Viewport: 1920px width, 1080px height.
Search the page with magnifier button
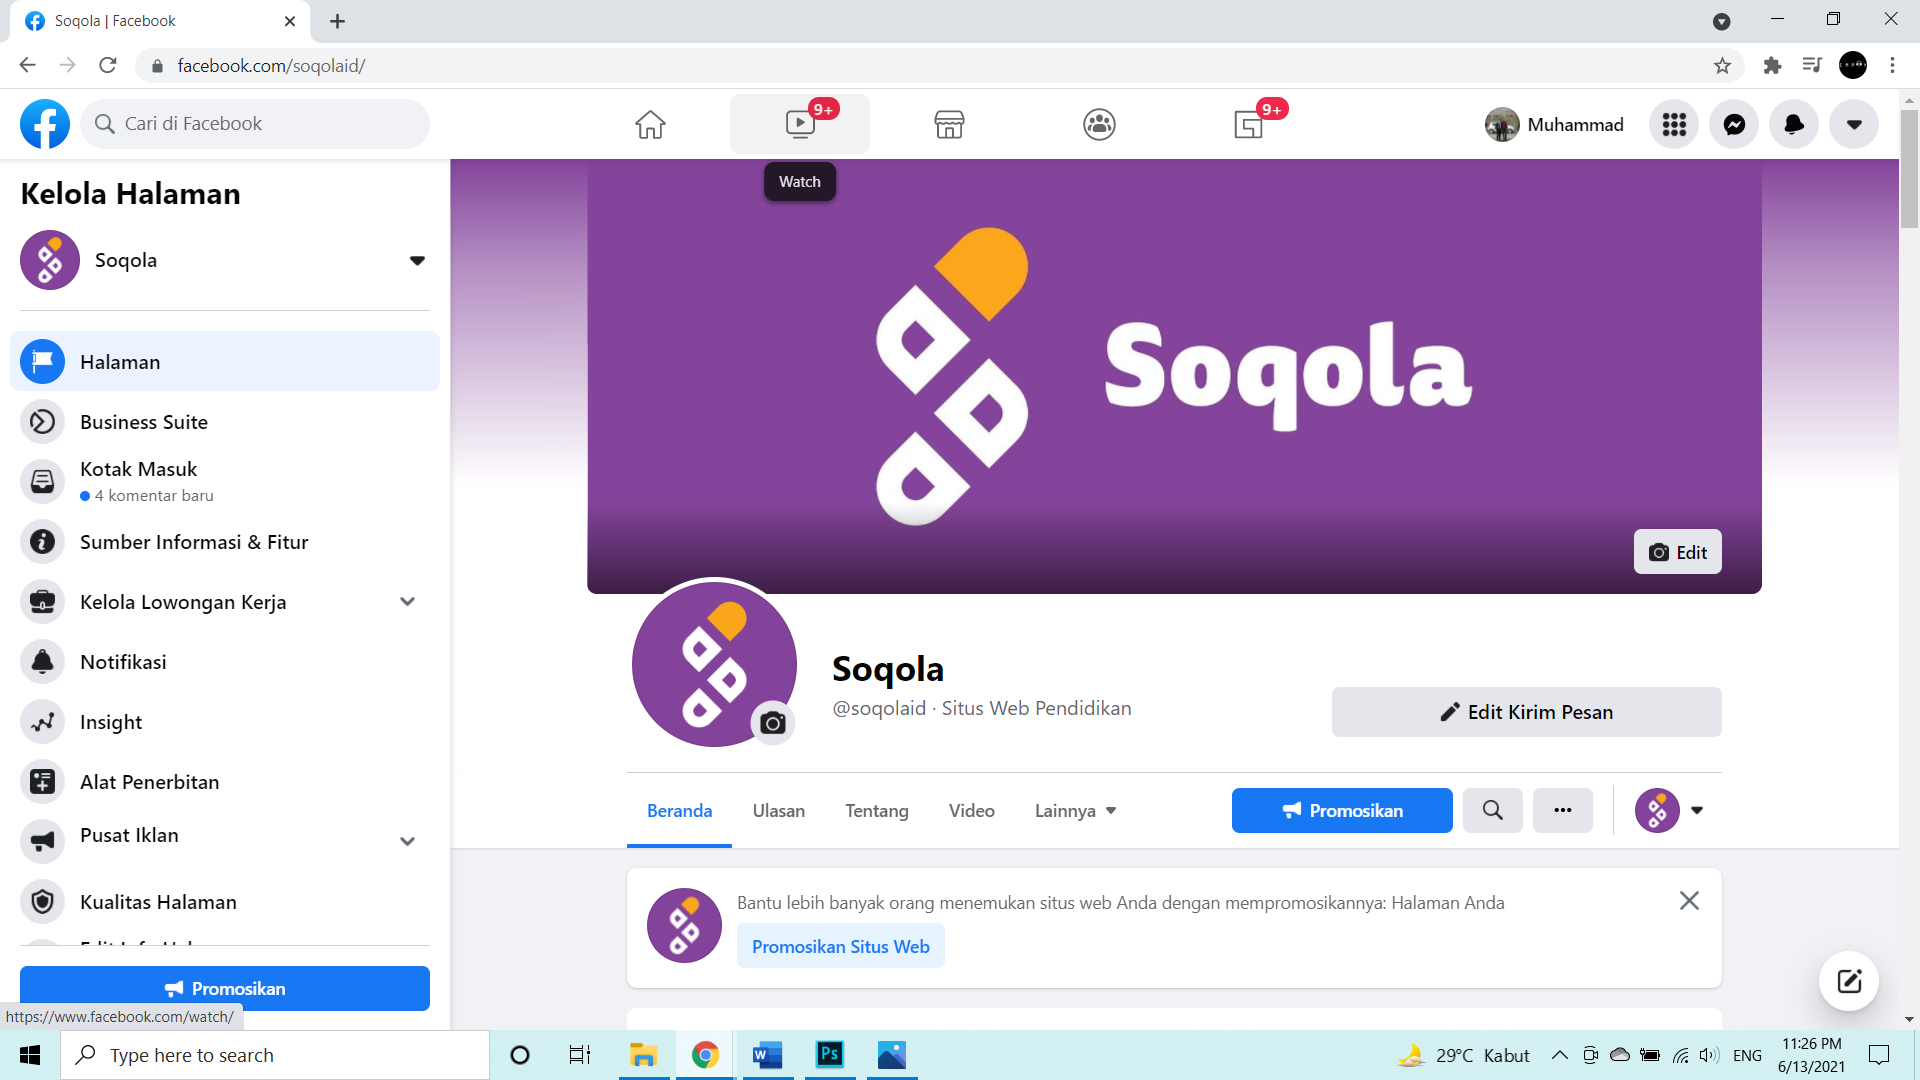coord(1492,810)
